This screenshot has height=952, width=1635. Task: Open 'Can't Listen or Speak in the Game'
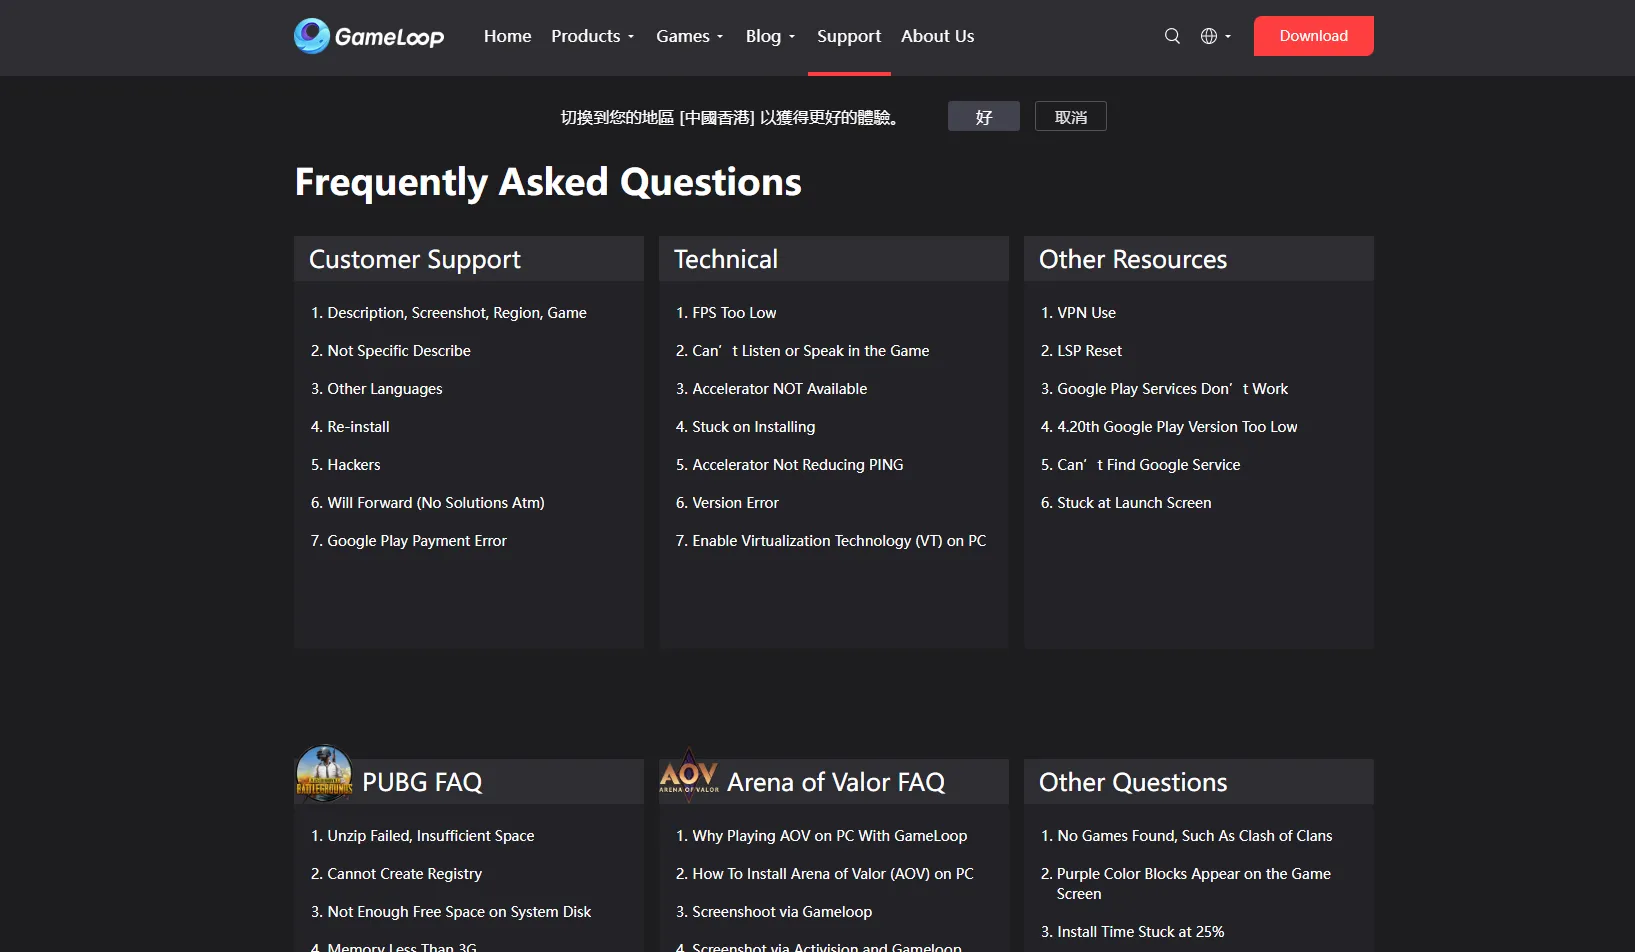(x=803, y=351)
